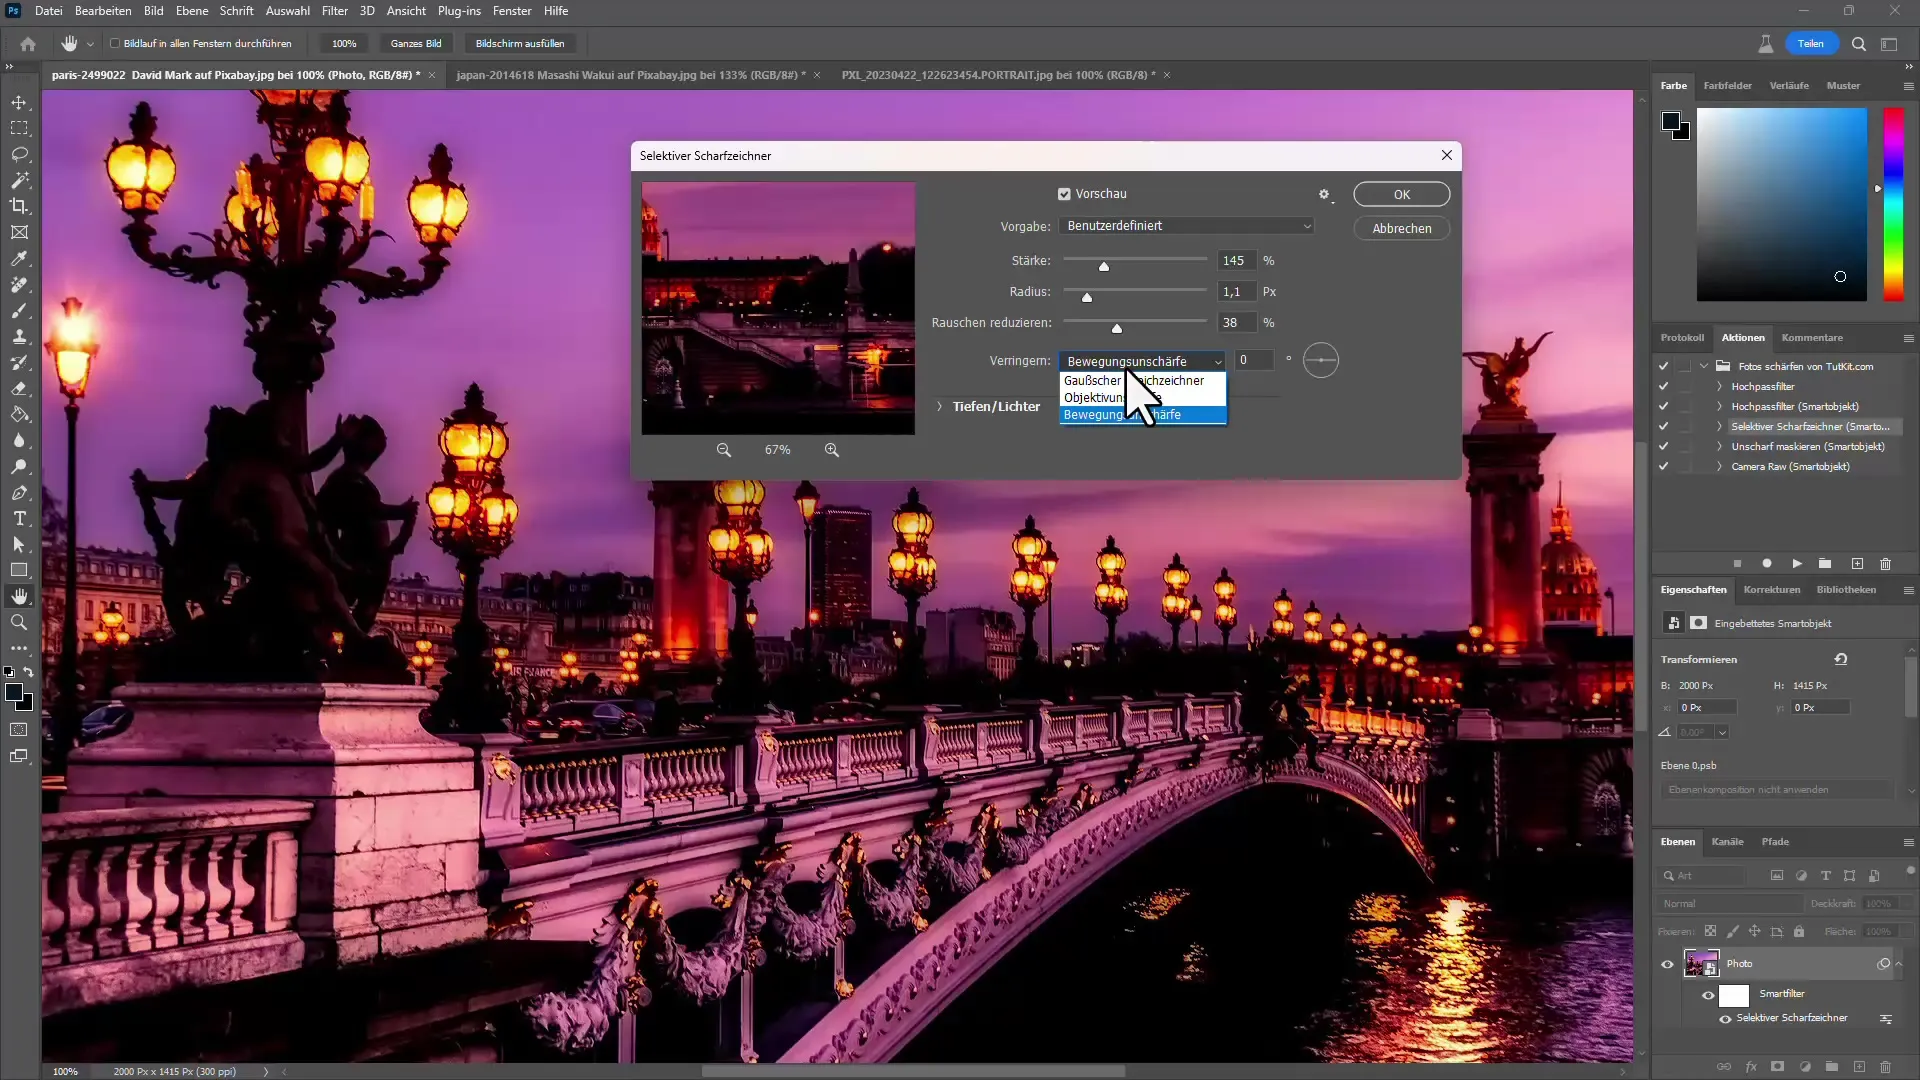1920x1080 pixels.
Task: Click the Teilen button
Action: click(x=1811, y=43)
